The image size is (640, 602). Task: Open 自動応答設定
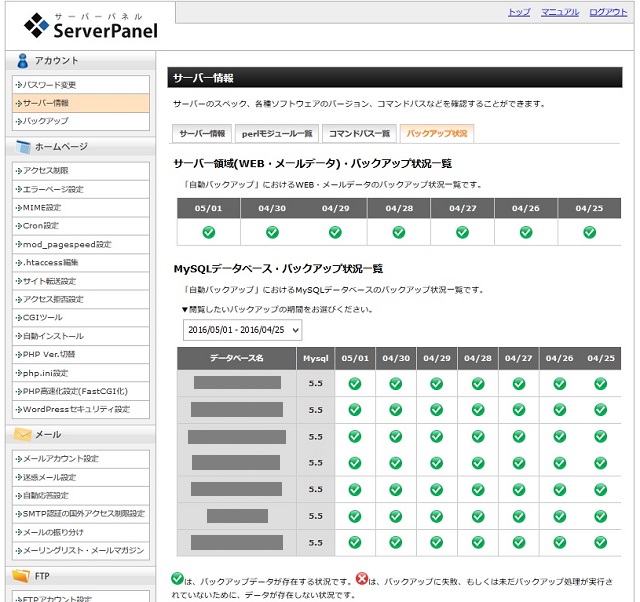click(x=81, y=495)
